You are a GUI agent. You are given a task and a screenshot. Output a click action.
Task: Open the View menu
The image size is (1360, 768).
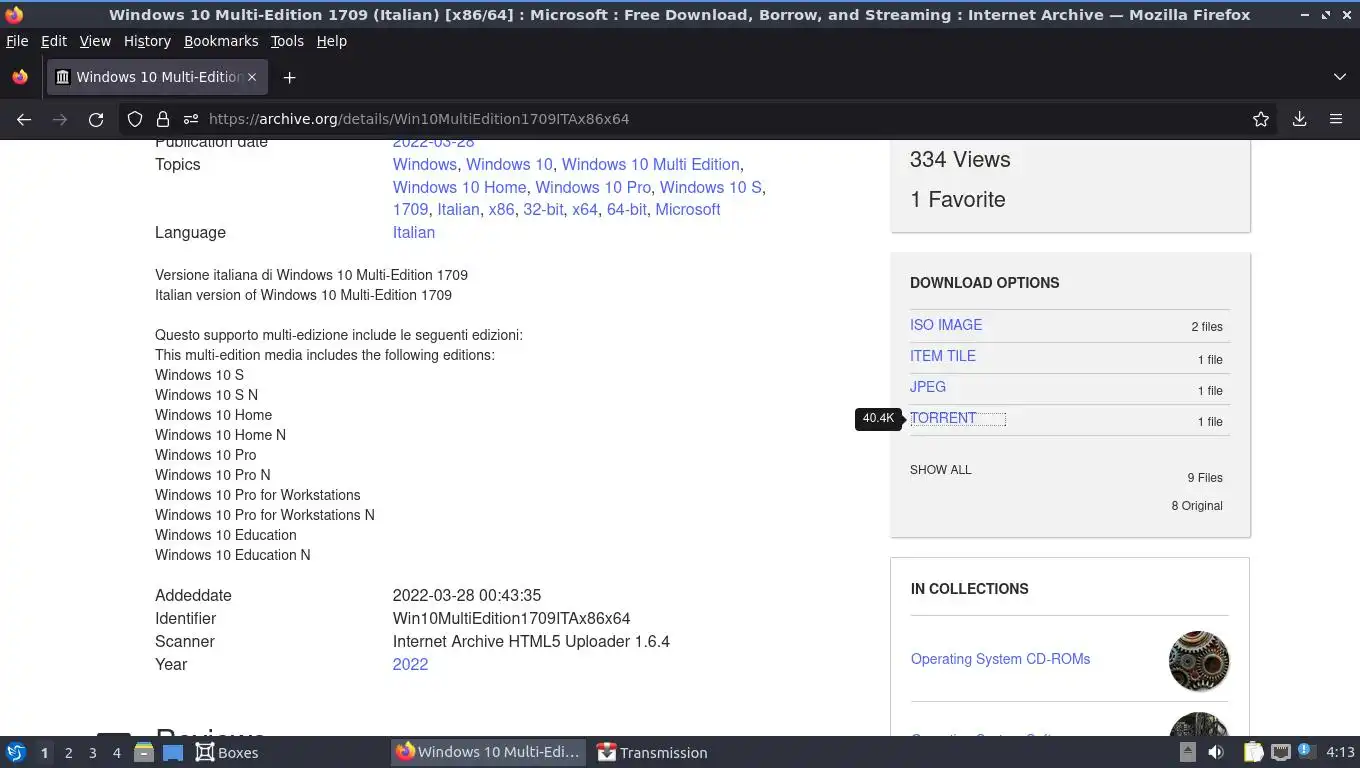[x=95, y=41]
